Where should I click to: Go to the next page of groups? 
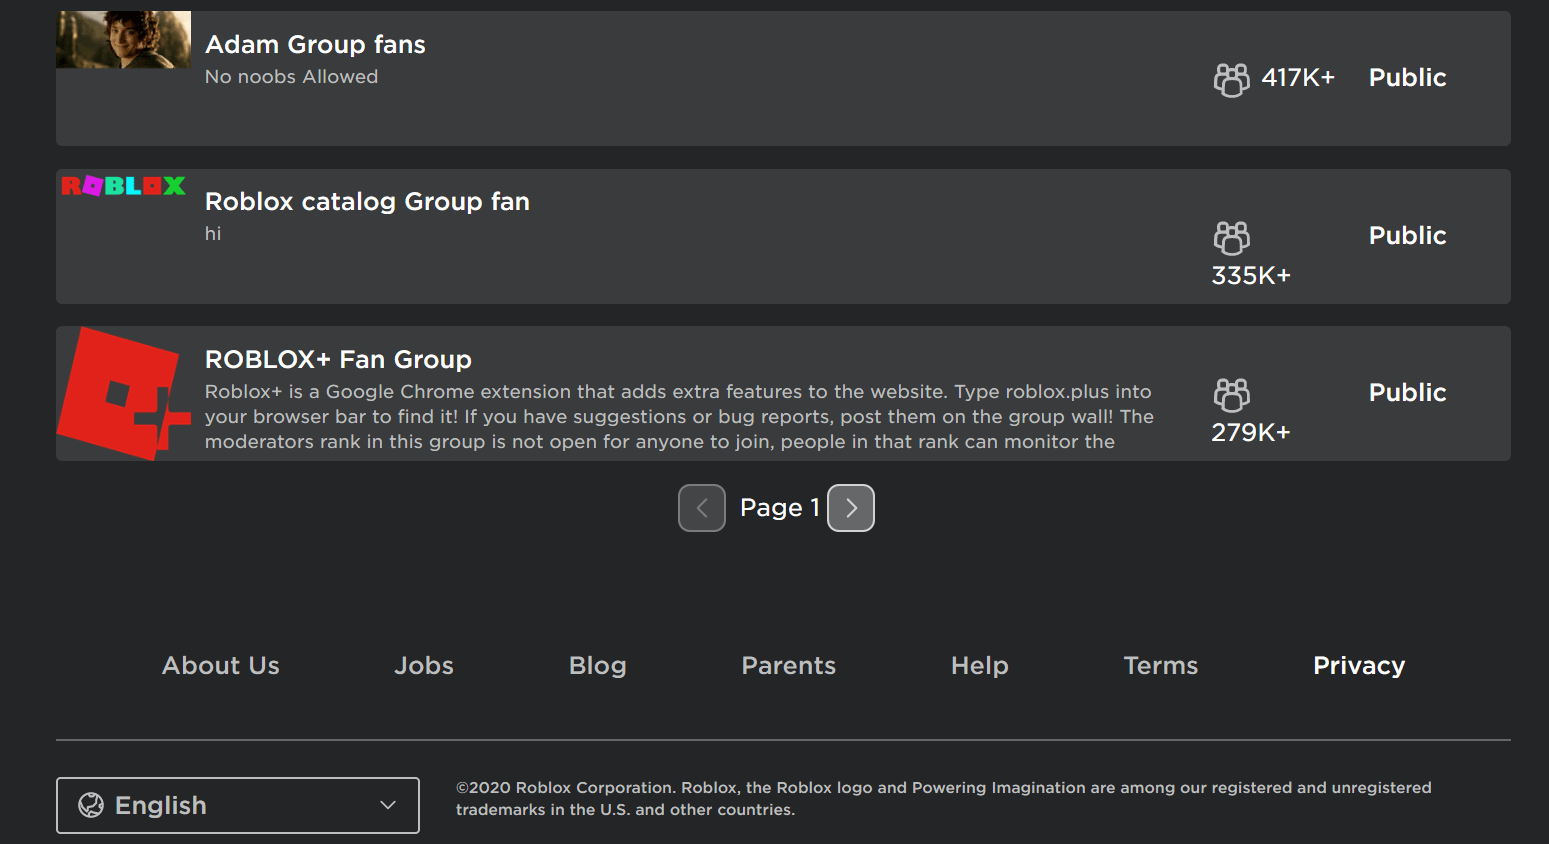point(851,508)
